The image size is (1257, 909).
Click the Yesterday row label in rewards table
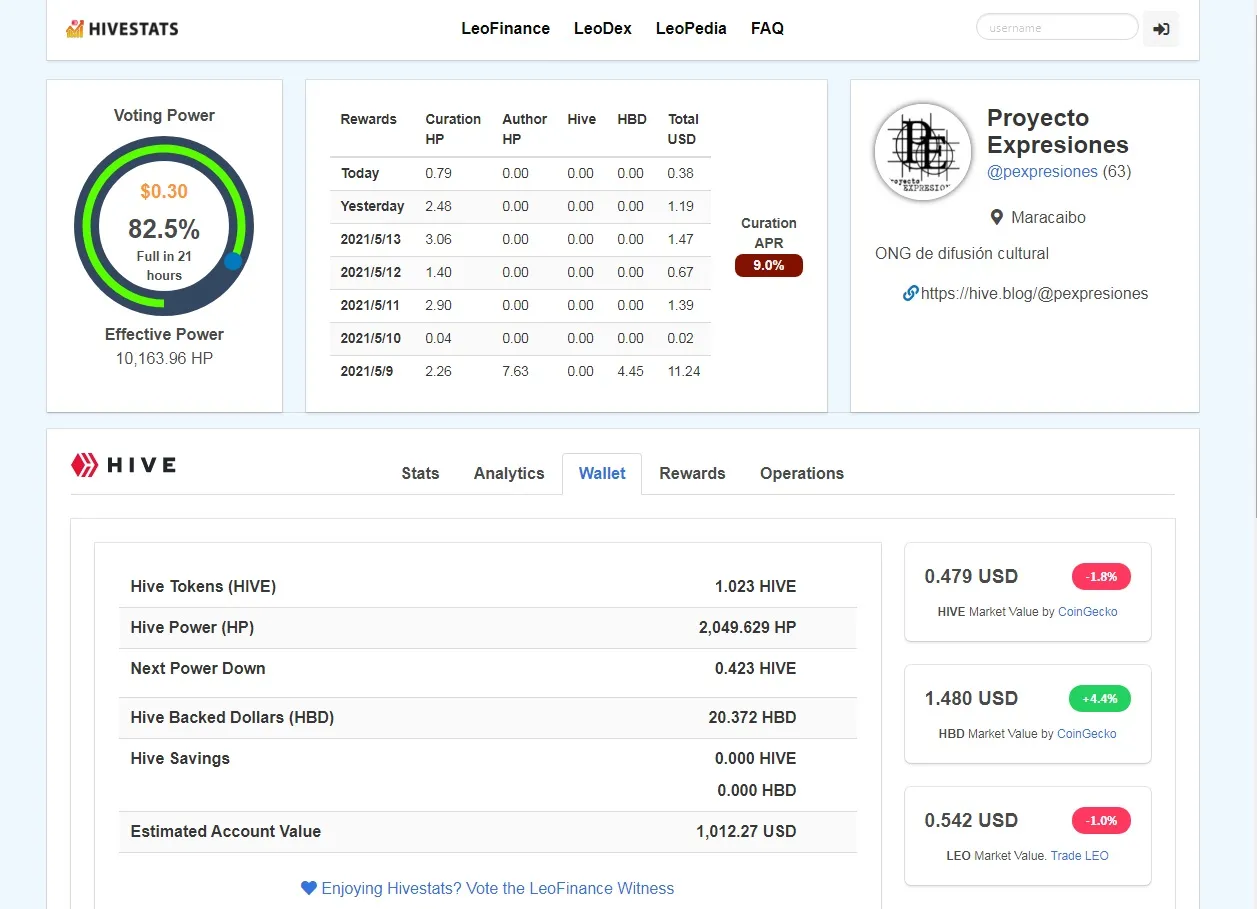click(x=372, y=206)
